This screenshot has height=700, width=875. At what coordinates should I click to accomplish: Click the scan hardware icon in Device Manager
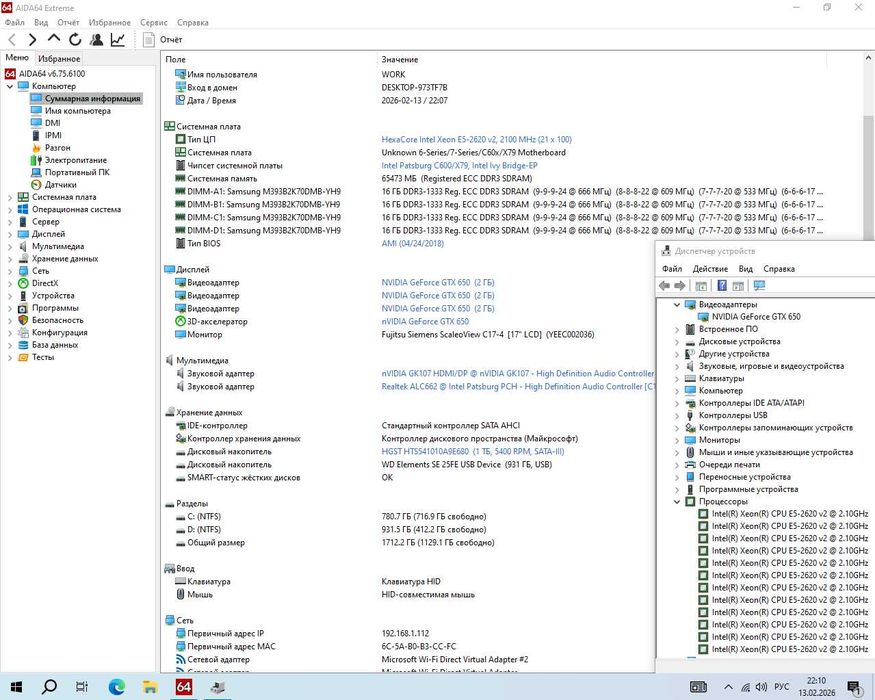[x=759, y=286]
